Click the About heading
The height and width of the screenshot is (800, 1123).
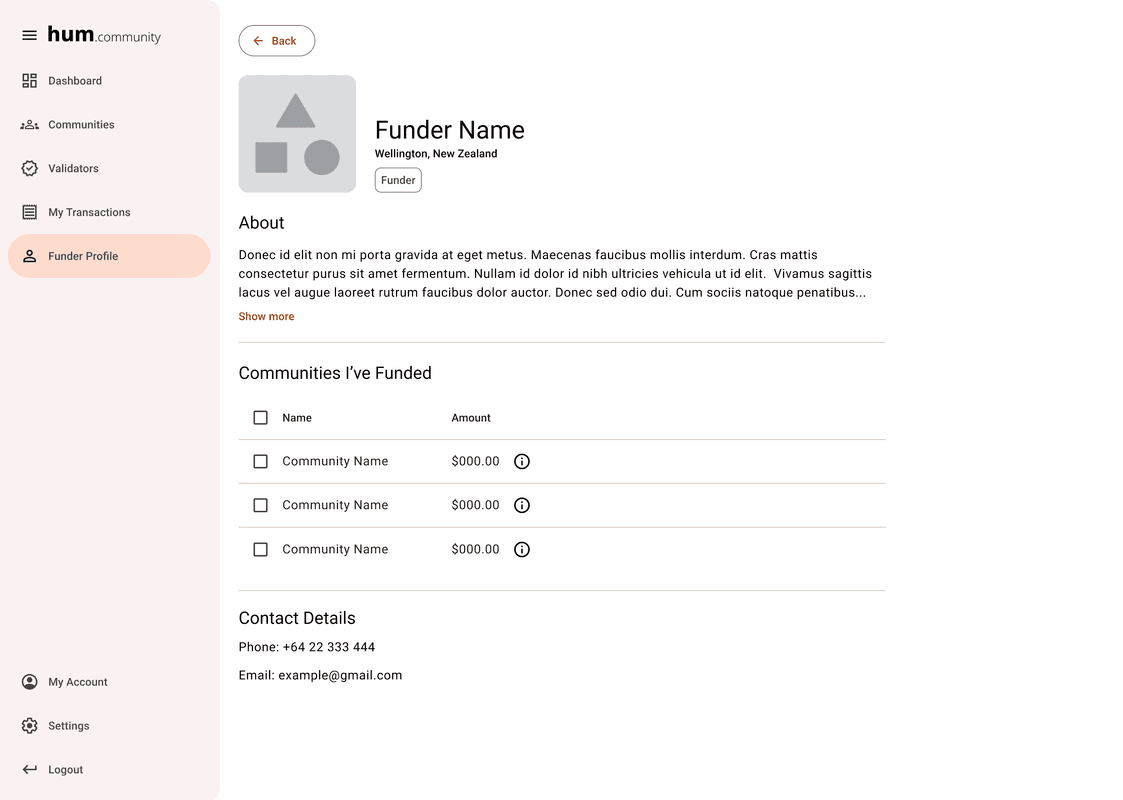tap(261, 223)
